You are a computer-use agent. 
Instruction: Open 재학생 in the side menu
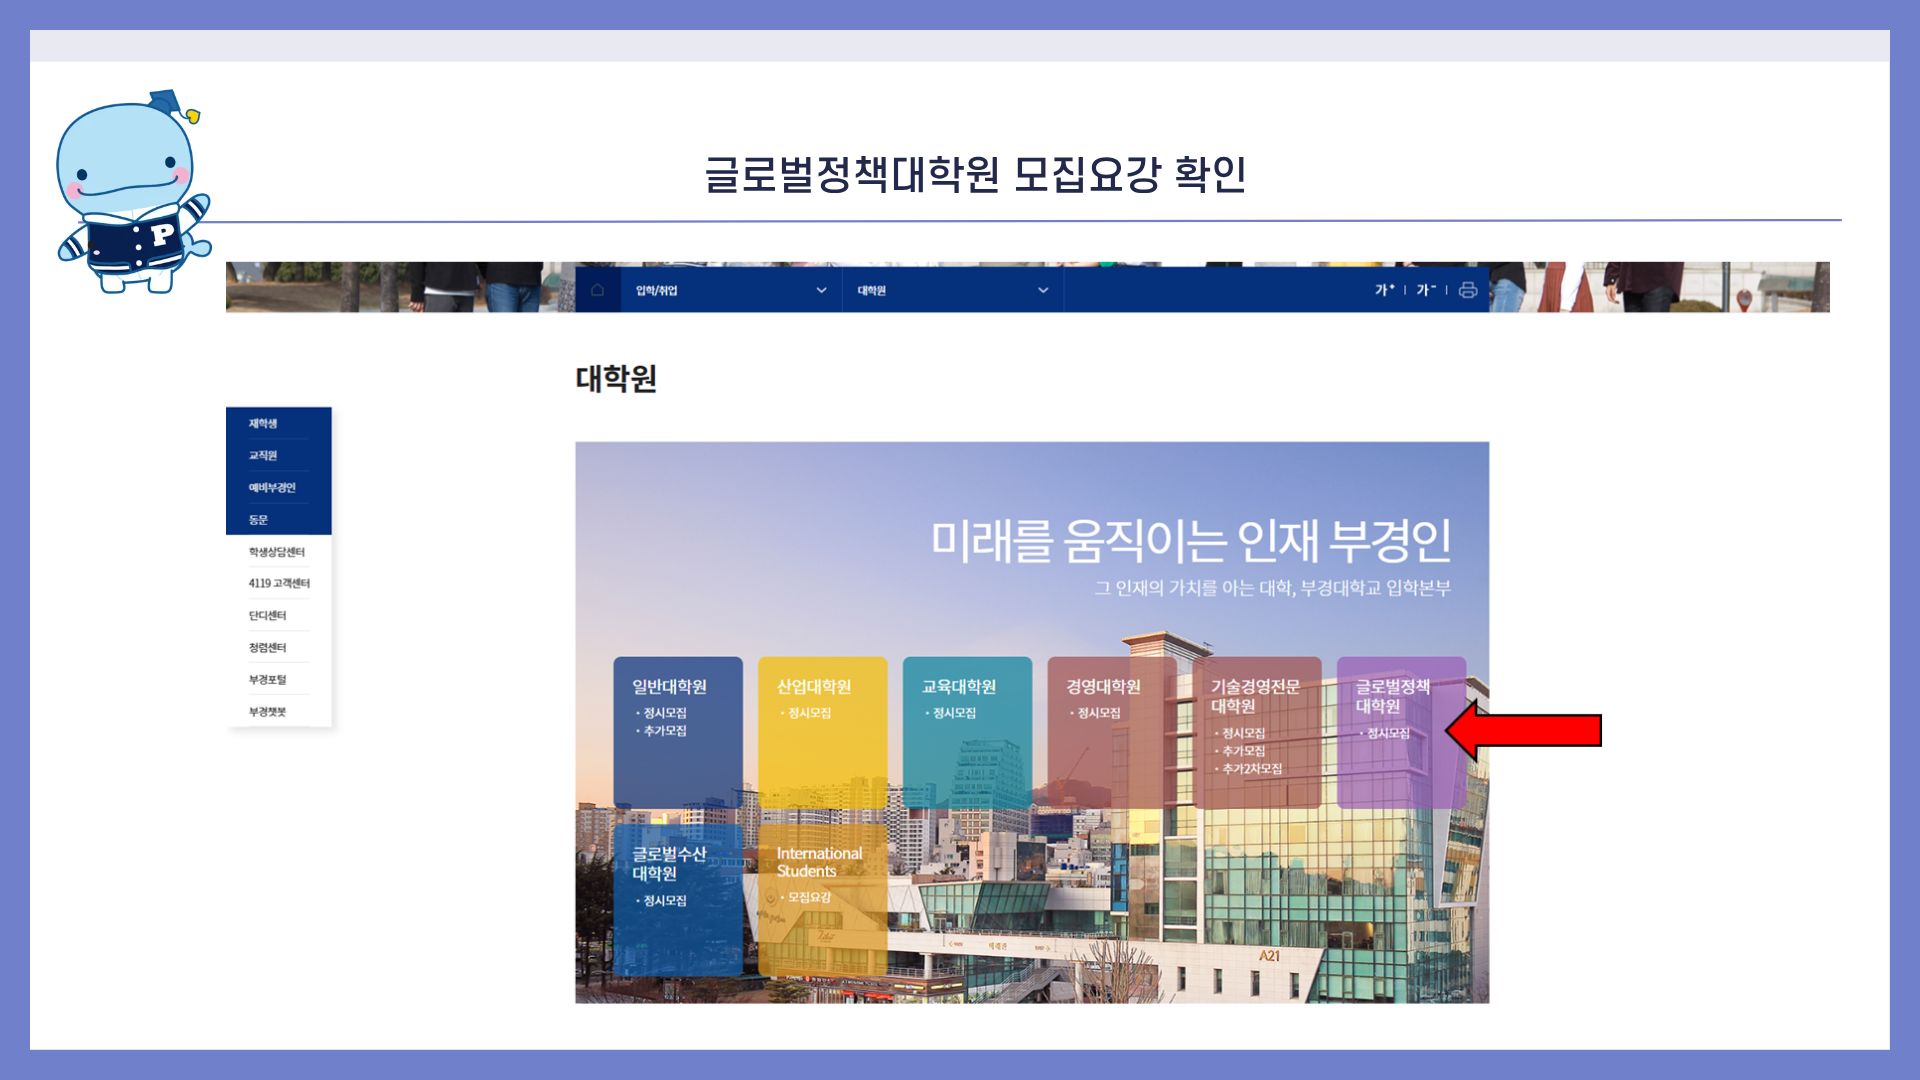(264, 424)
